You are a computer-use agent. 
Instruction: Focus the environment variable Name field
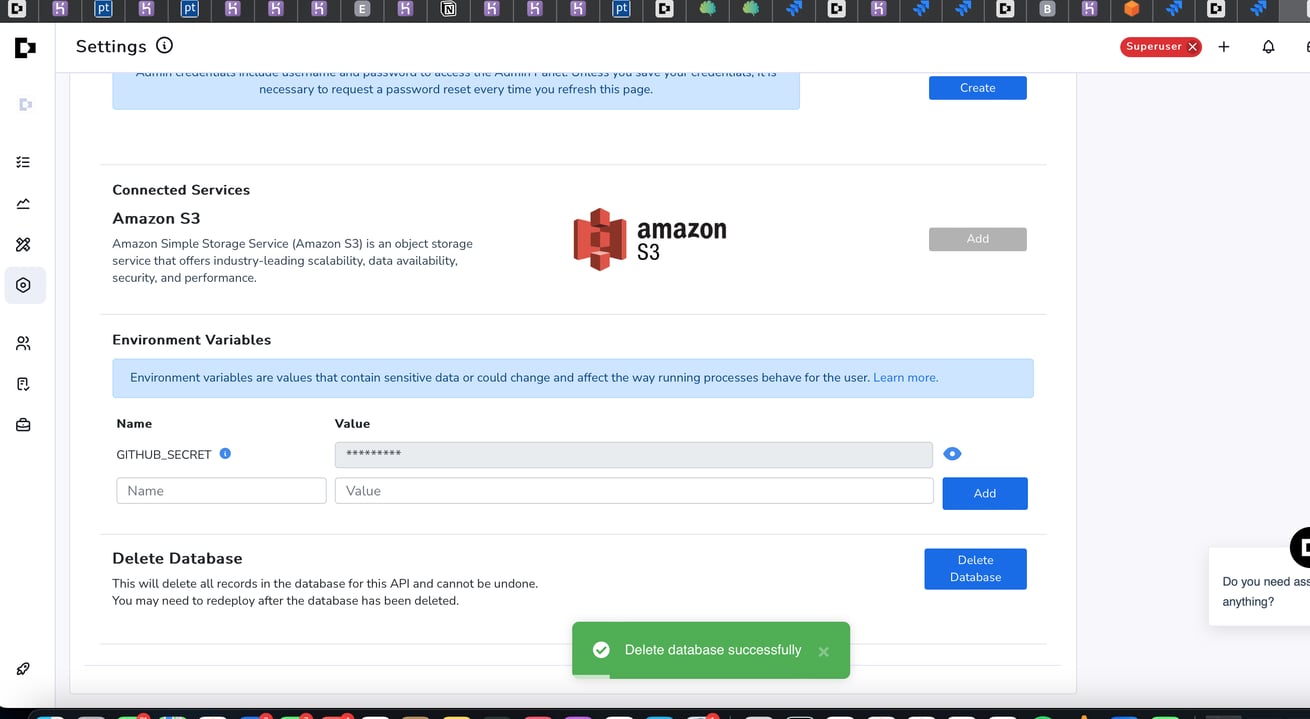(221, 491)
